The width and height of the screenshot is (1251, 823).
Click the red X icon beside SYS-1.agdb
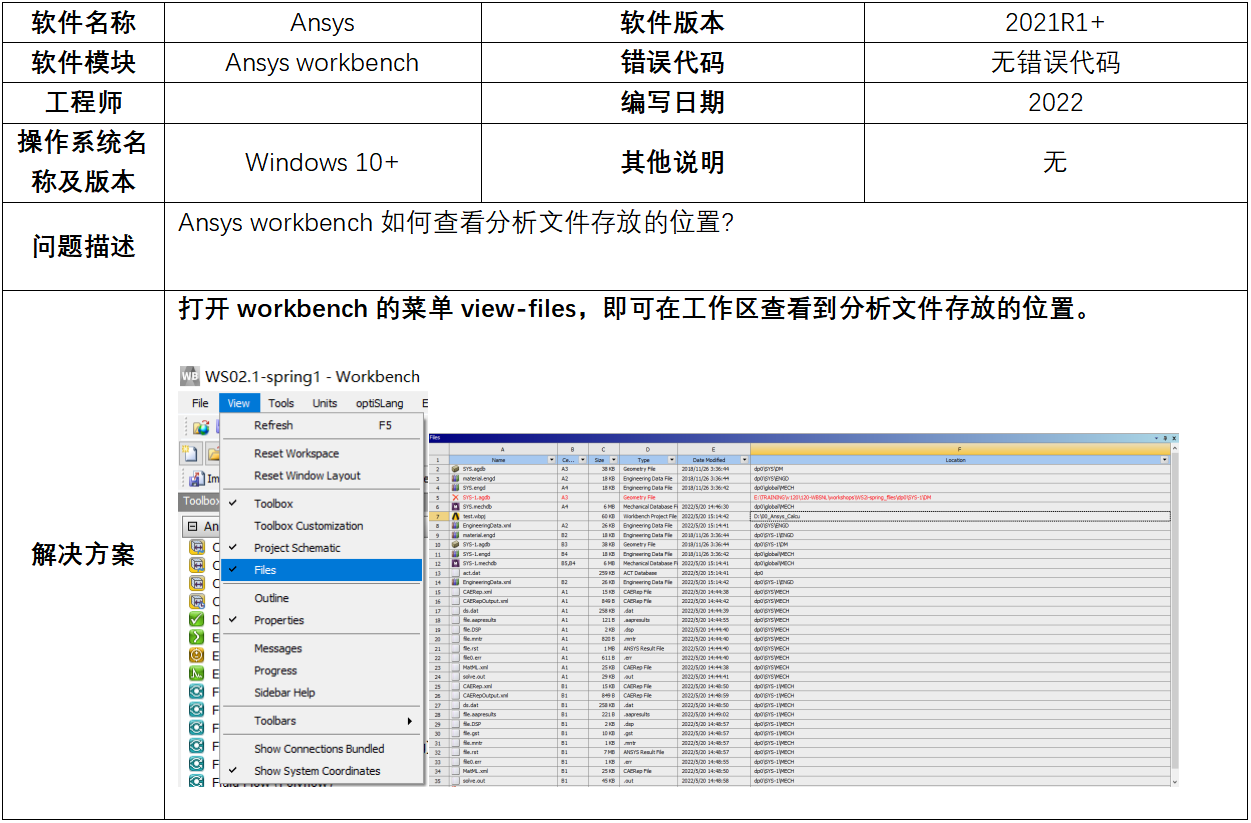coord(455,497)
